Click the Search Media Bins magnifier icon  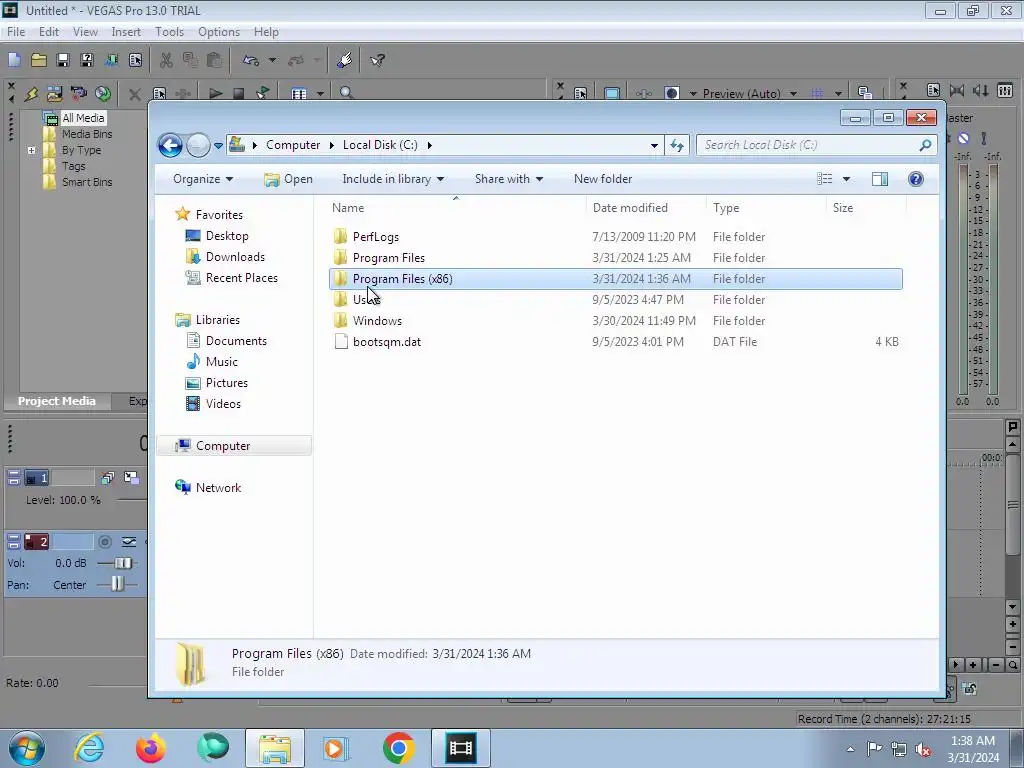coord(346,93)
